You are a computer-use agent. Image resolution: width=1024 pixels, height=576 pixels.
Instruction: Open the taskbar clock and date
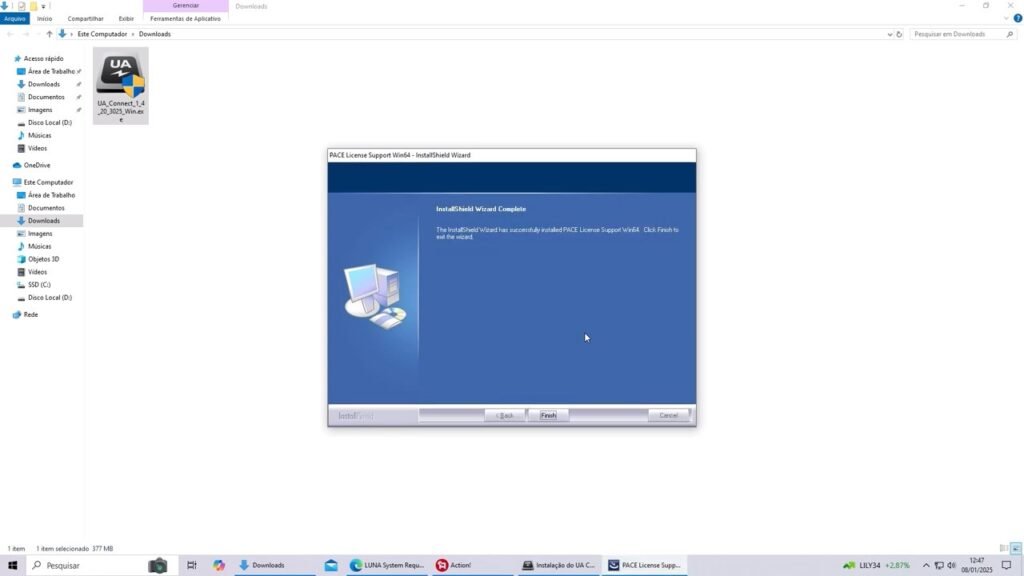coord(977,566)
